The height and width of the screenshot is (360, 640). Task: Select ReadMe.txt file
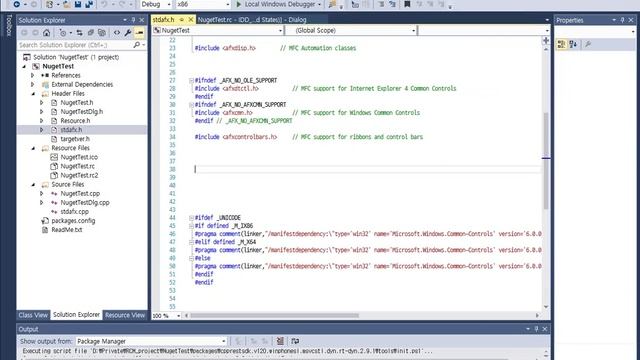(x=67, y=230)
